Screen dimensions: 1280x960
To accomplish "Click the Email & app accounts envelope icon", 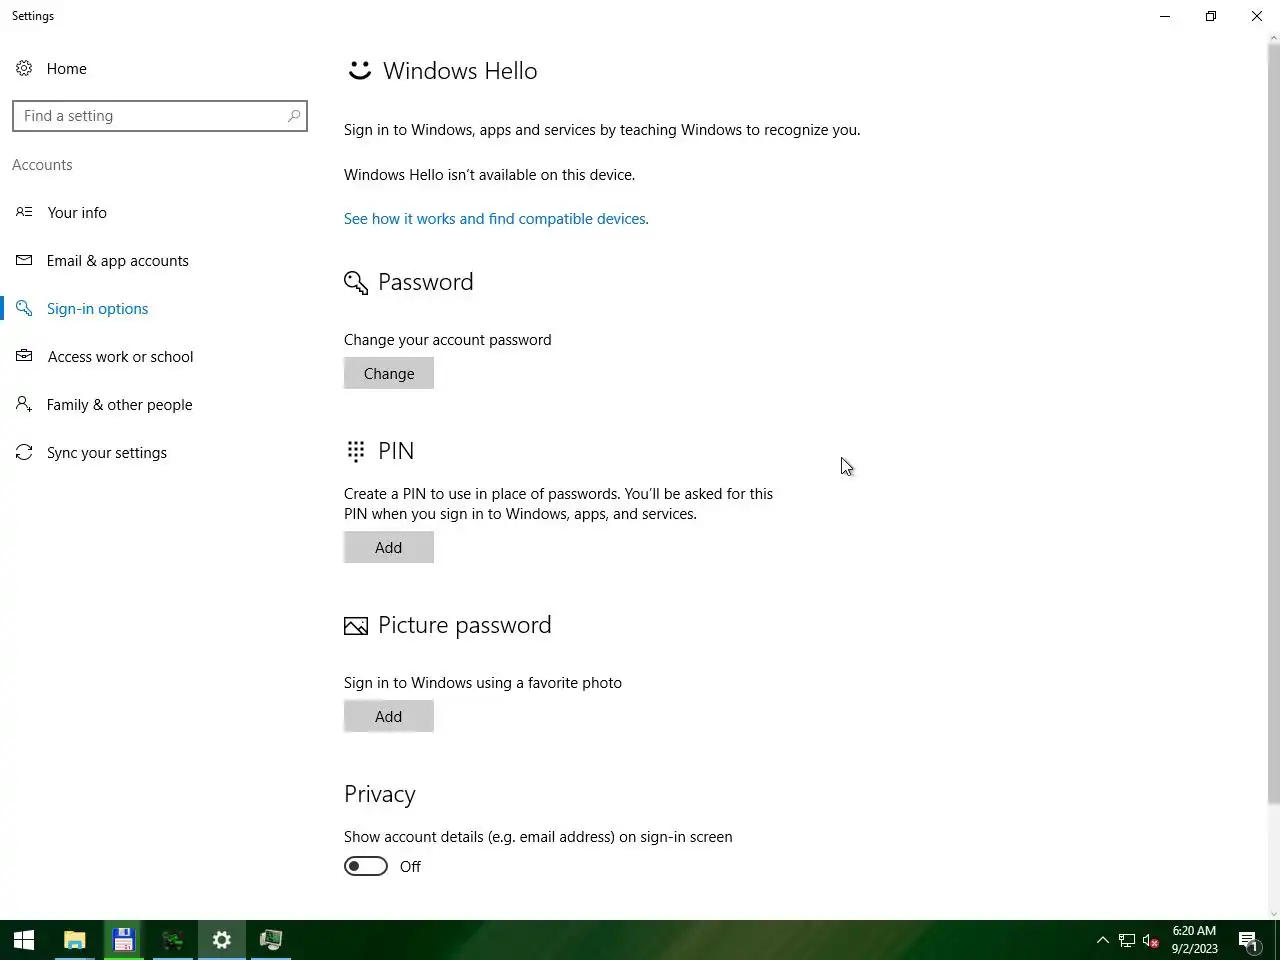I will [24, 260].
